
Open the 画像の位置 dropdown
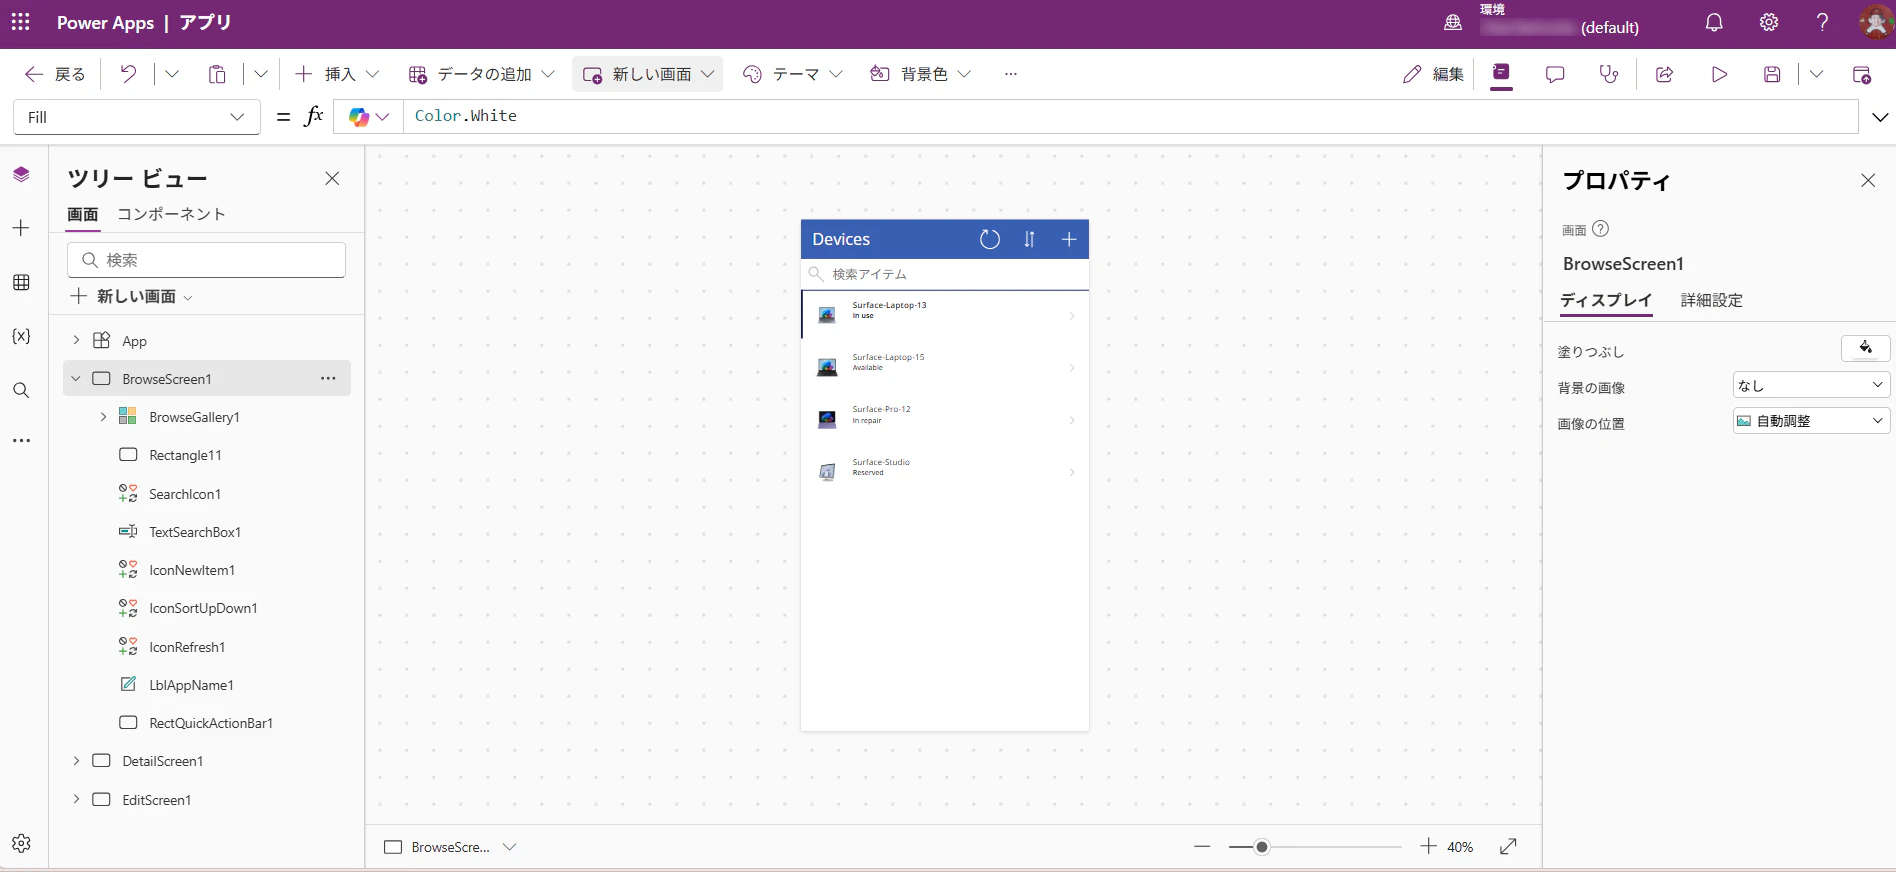[1811, 421]
